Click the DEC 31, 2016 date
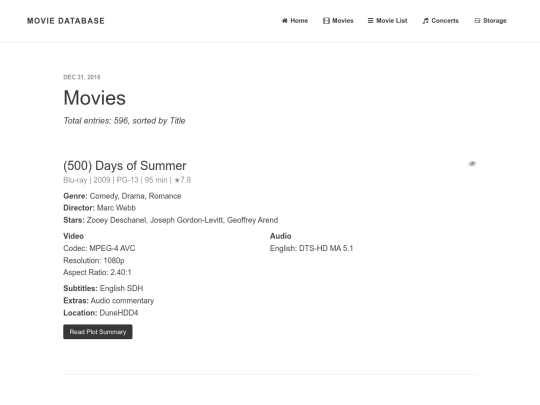This screenshot has width=540, height=405. pyautogui.click(x=82, y=77)
